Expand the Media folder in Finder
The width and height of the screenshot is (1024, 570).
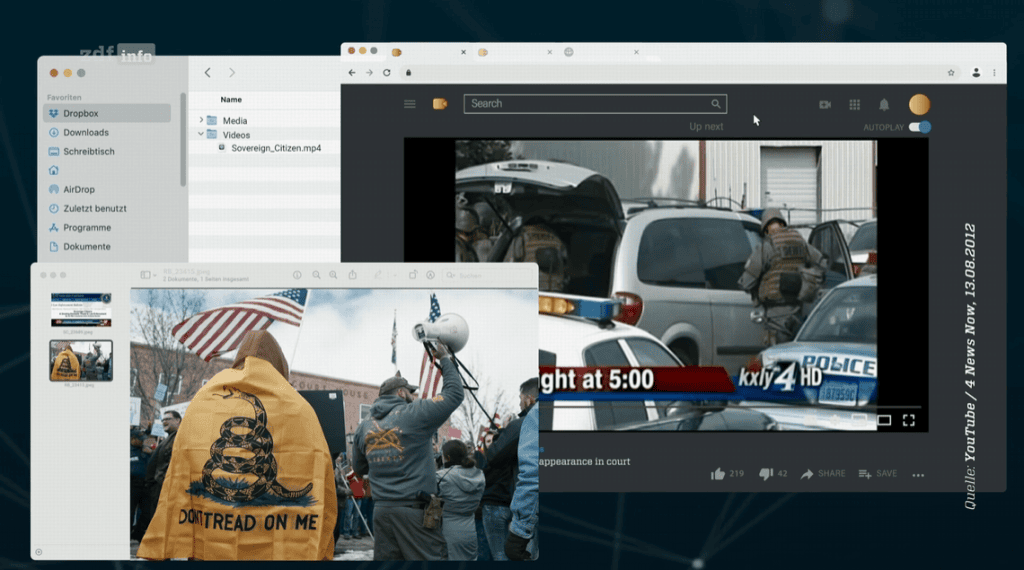click(201, 120)
